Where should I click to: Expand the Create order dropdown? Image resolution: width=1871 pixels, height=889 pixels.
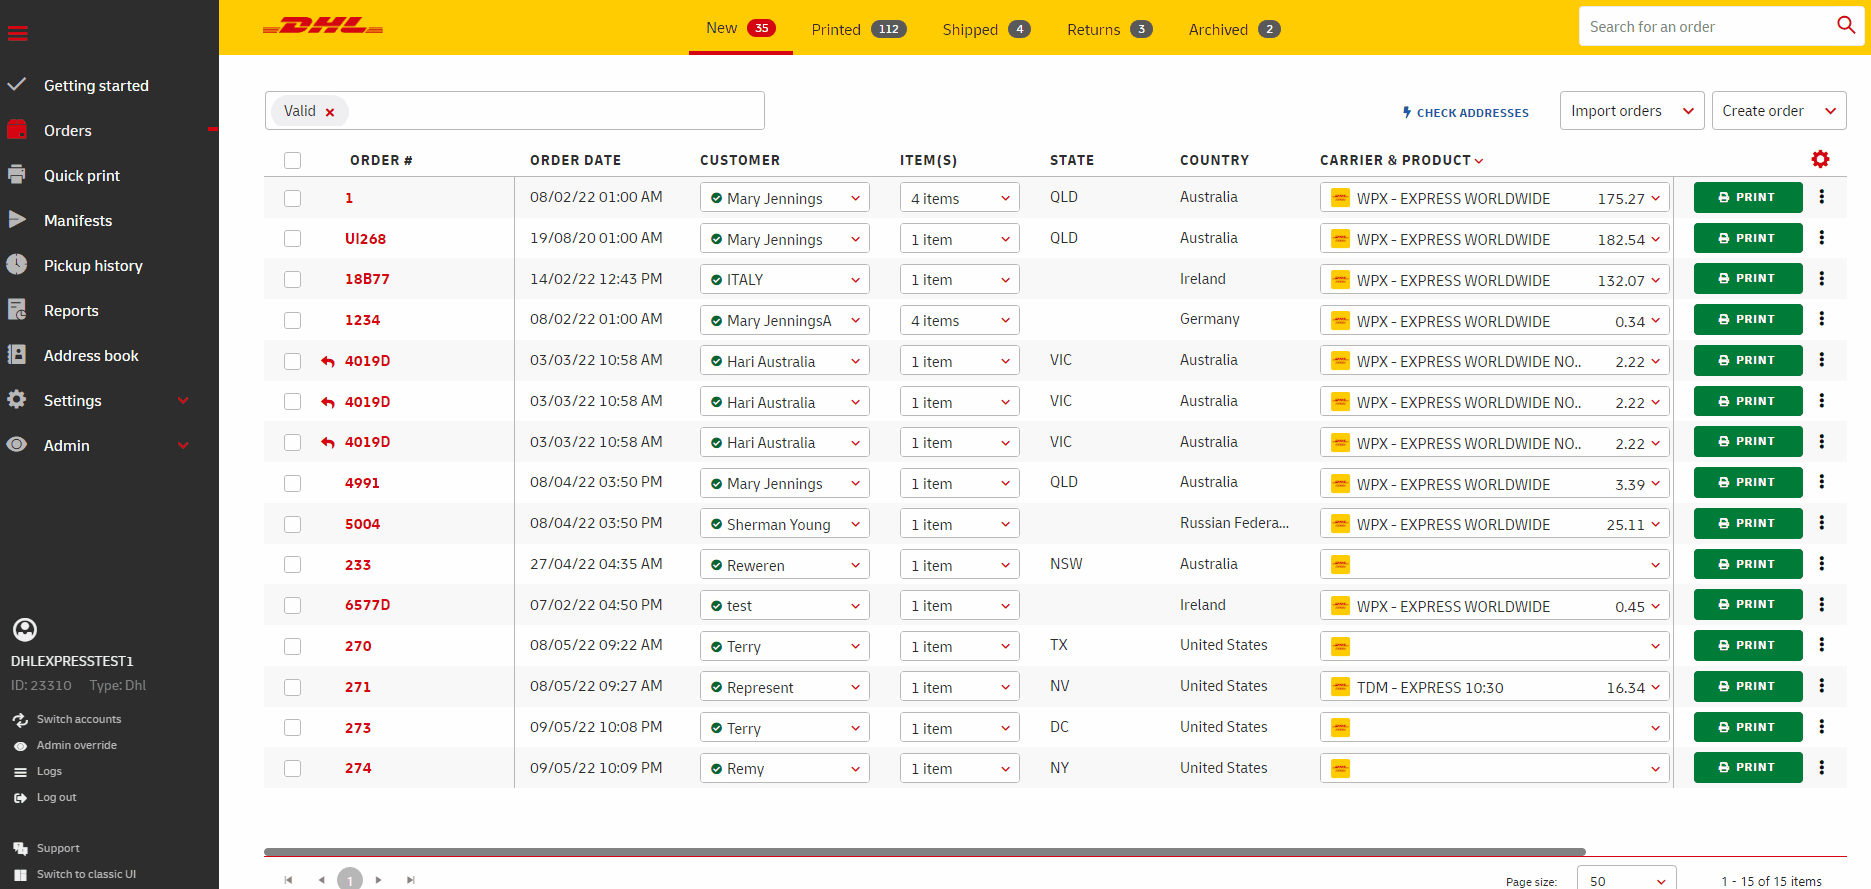click(x=1779, y=111)
